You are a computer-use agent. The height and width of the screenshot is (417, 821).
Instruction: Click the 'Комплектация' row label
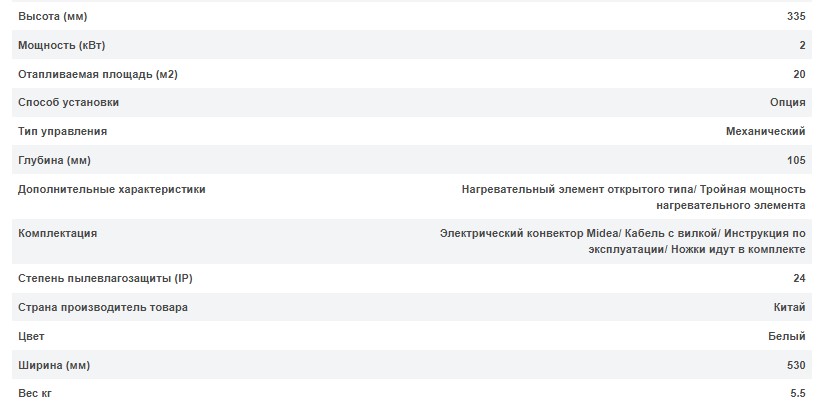click(58, 233)
